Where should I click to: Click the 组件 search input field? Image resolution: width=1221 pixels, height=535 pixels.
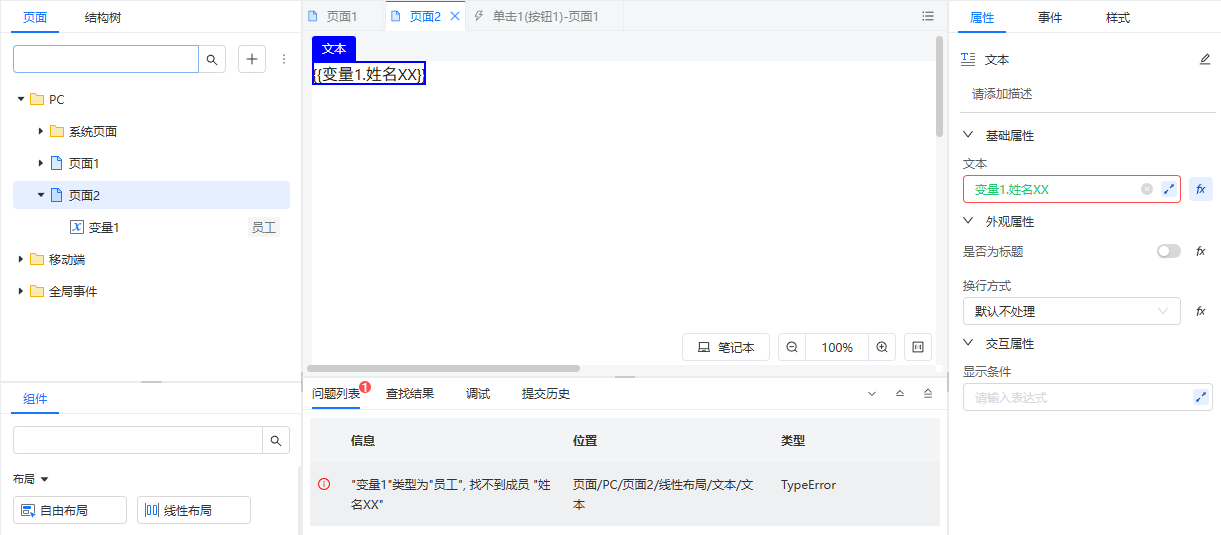pyautogui.click(x=138, y=440)
